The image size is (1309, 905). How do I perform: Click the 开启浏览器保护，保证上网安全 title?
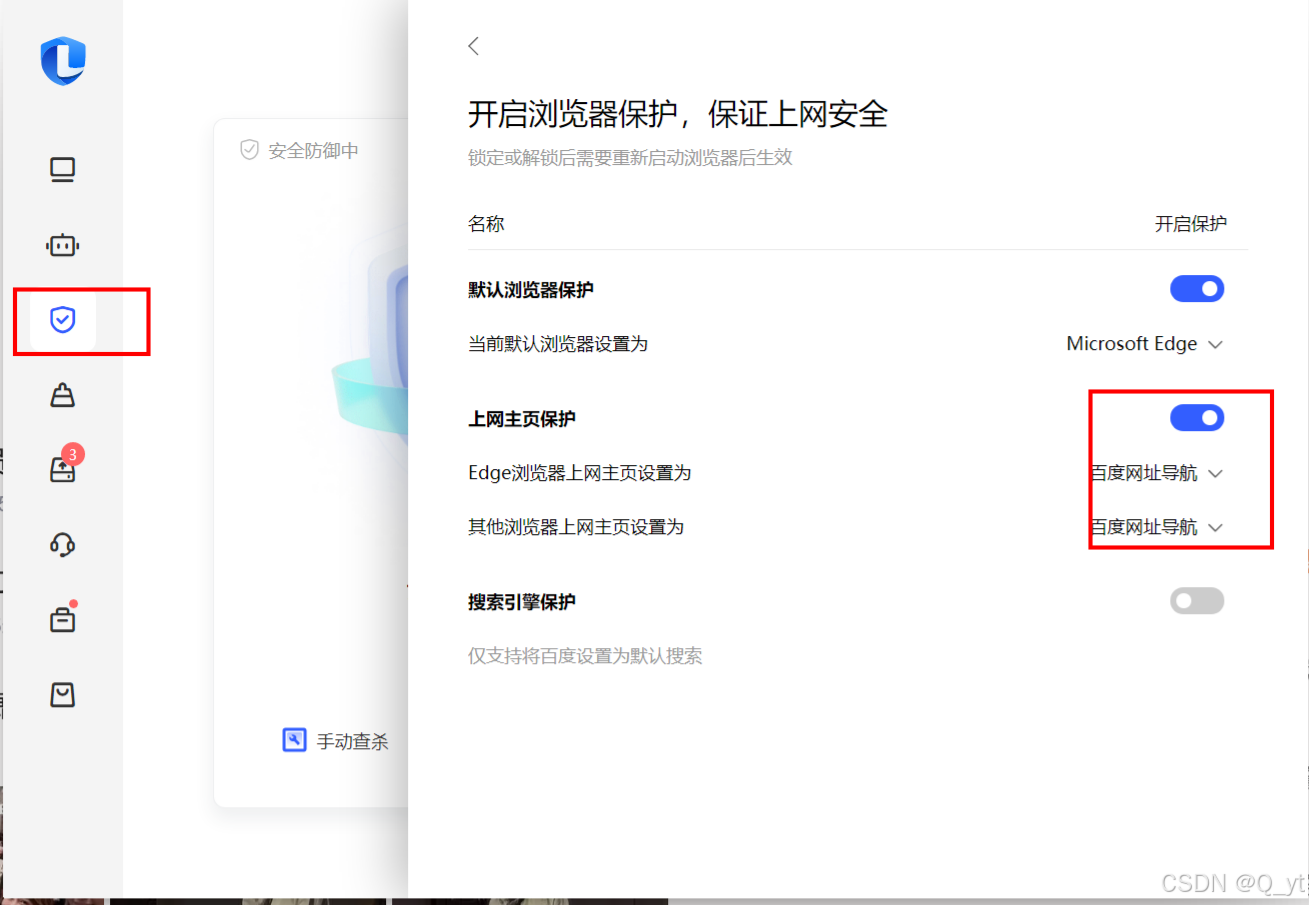click(678, 114)
